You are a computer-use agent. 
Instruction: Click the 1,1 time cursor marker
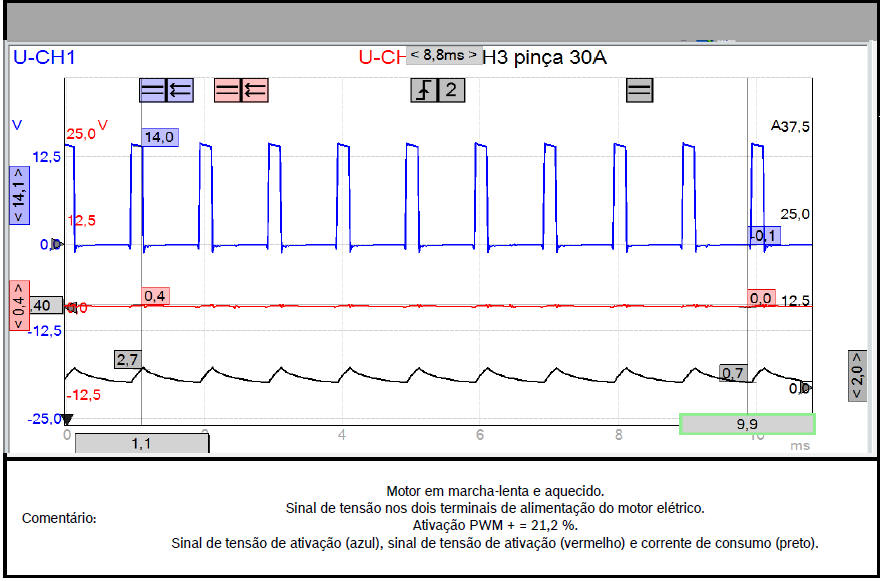(x=141, y=443)
